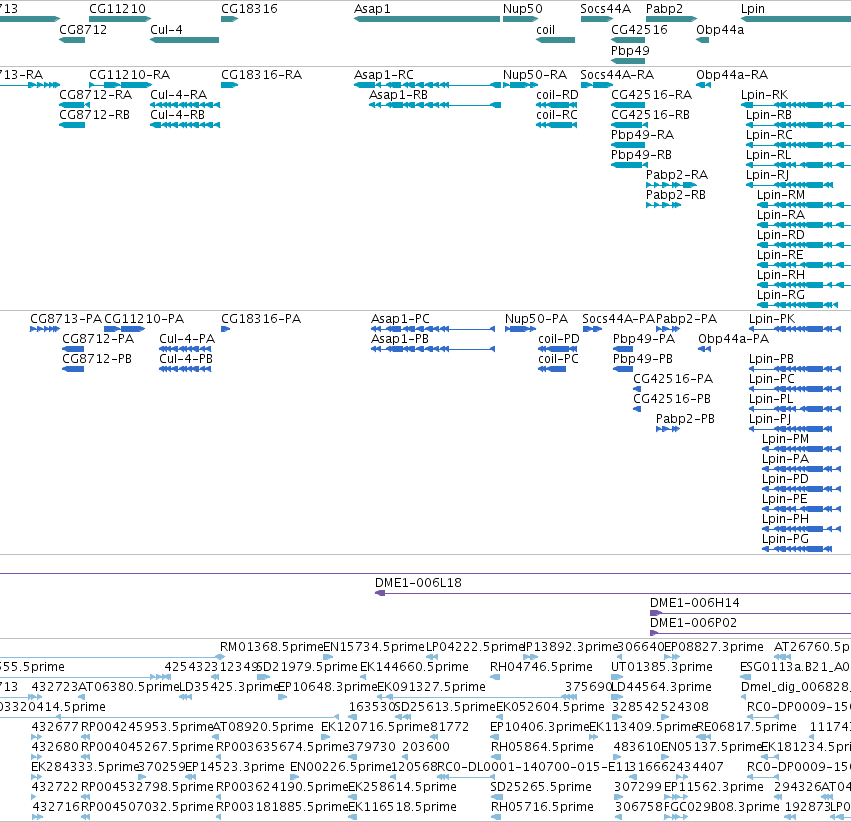The width and height of the screenshot is (851, 822).
Task: Open the coil-RD transcript
Action: [x=556, y=105]
